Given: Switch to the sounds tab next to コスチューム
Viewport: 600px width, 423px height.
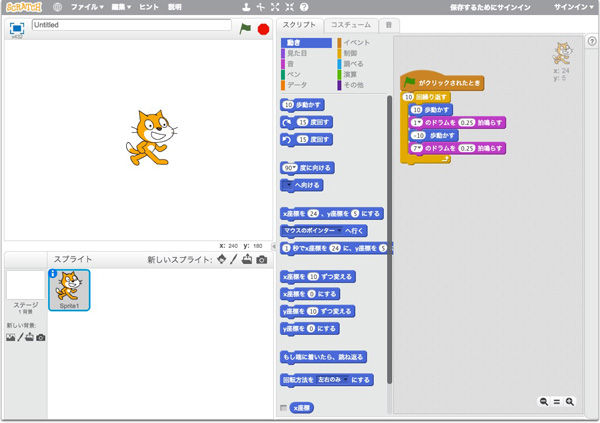Looking at the screenshot, I should pyautogui.click(x=389, y=25).
